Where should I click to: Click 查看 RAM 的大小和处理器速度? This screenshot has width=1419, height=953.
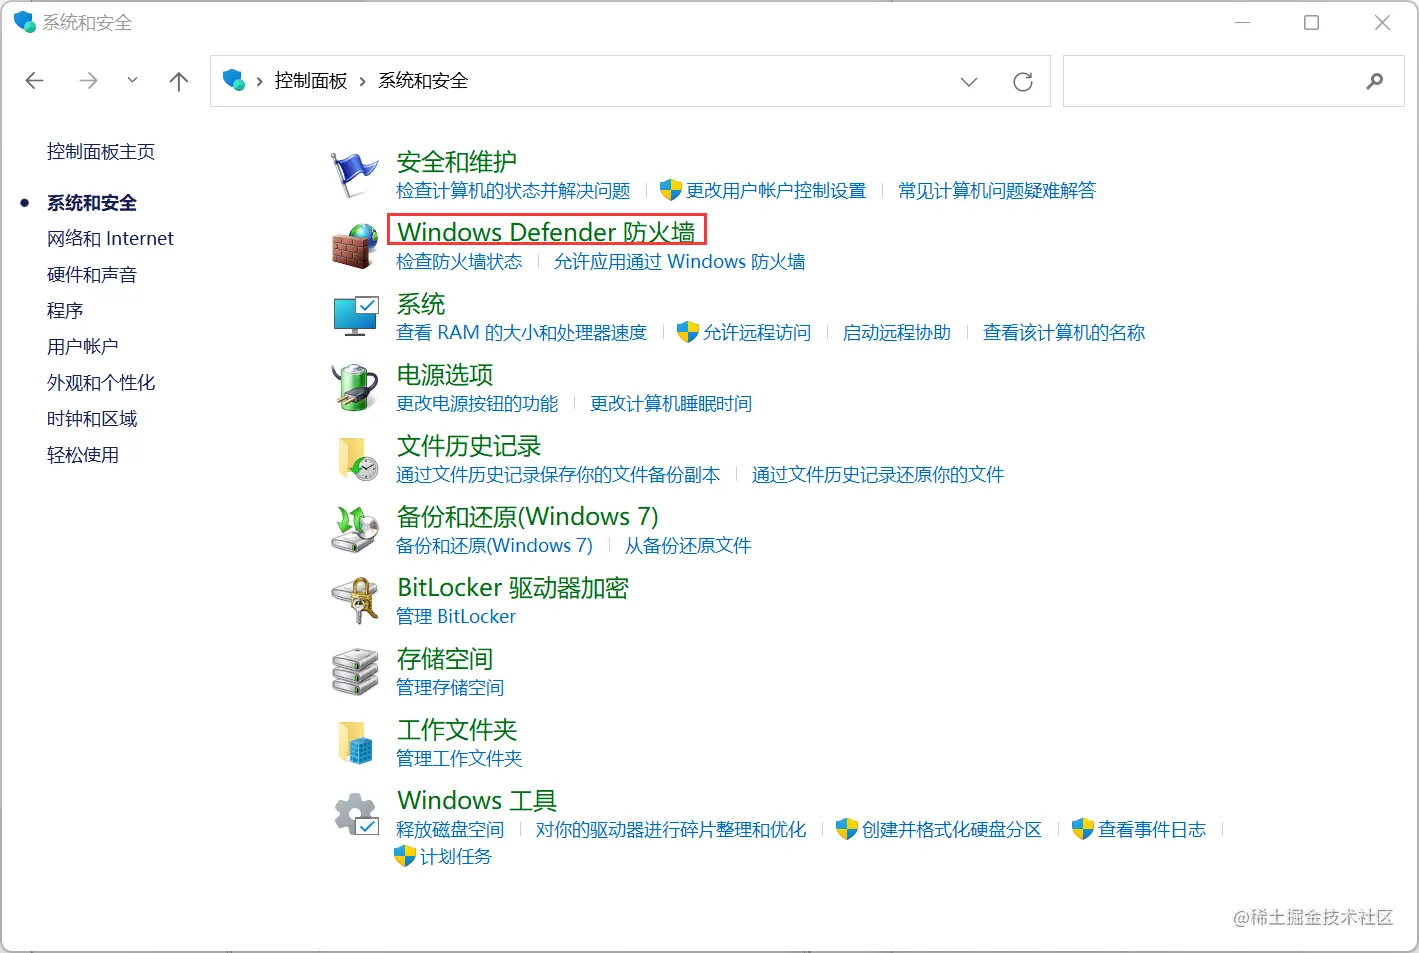click(522, 333)
